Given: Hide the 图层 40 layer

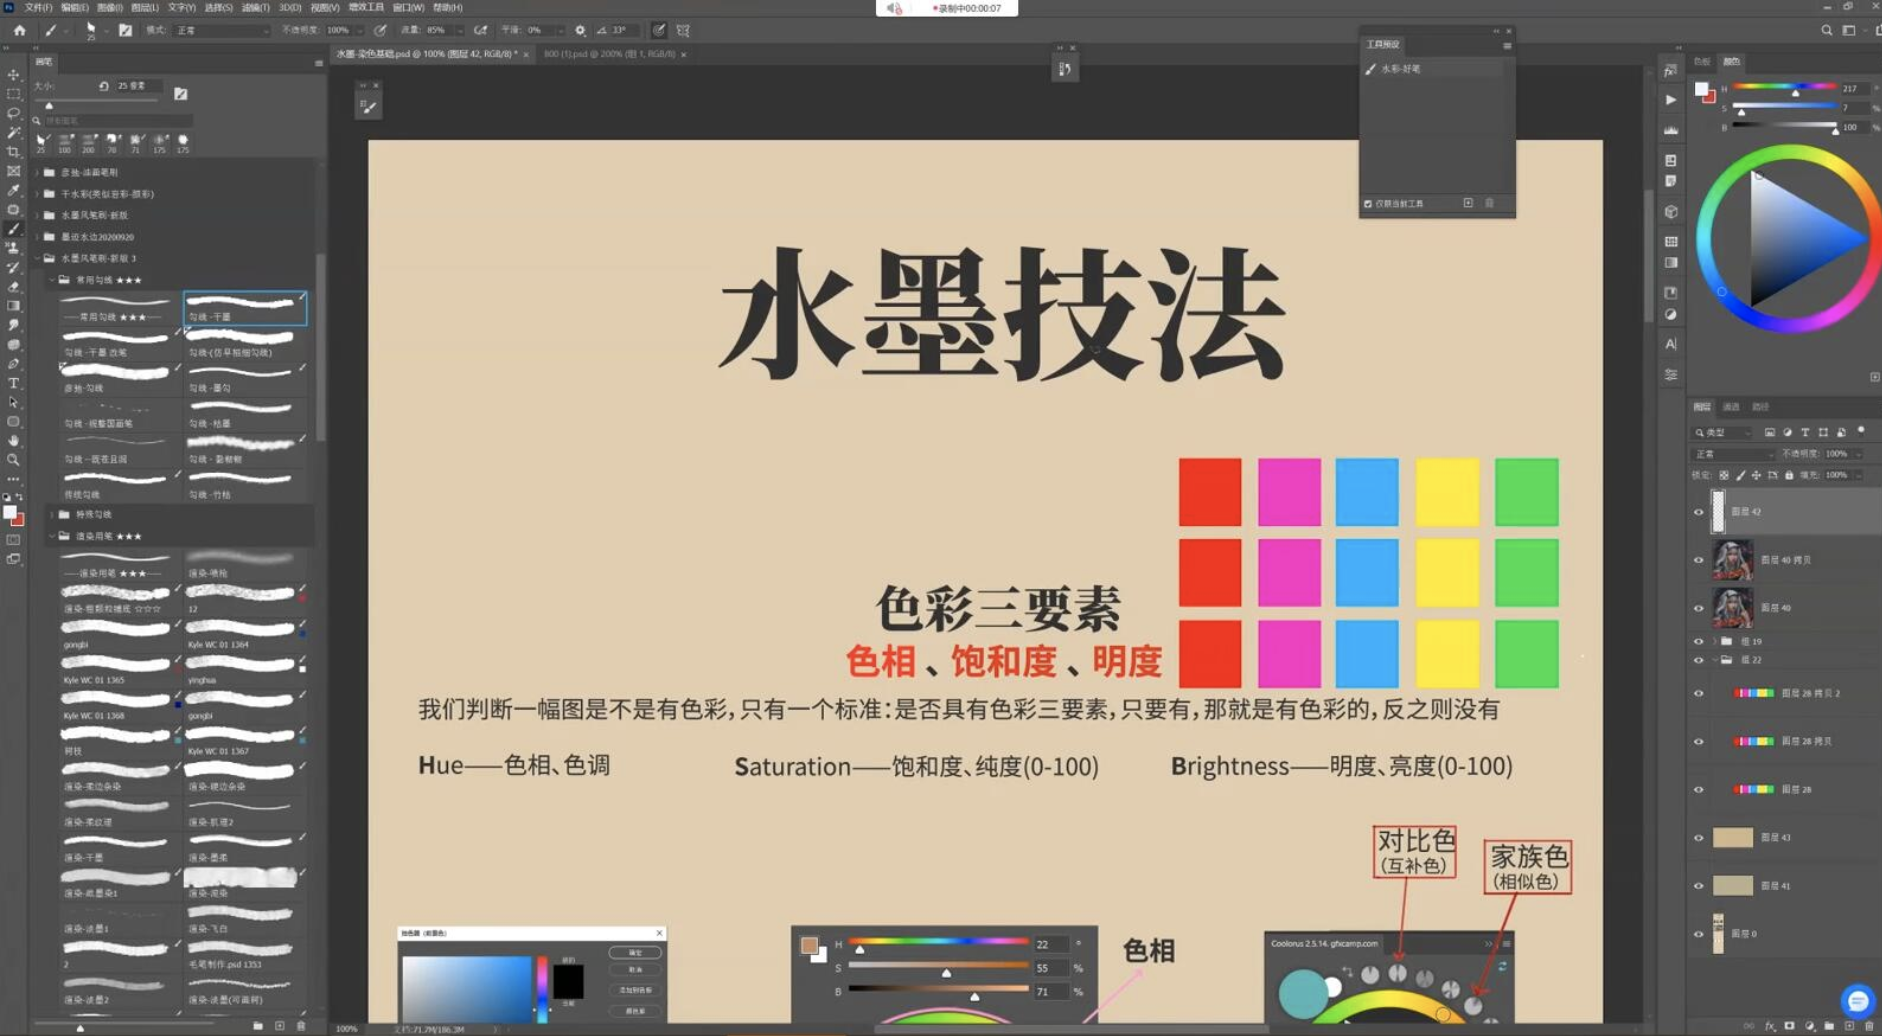Looking at the screenshot, I should pyautogui.click(x=1699, y=607).
